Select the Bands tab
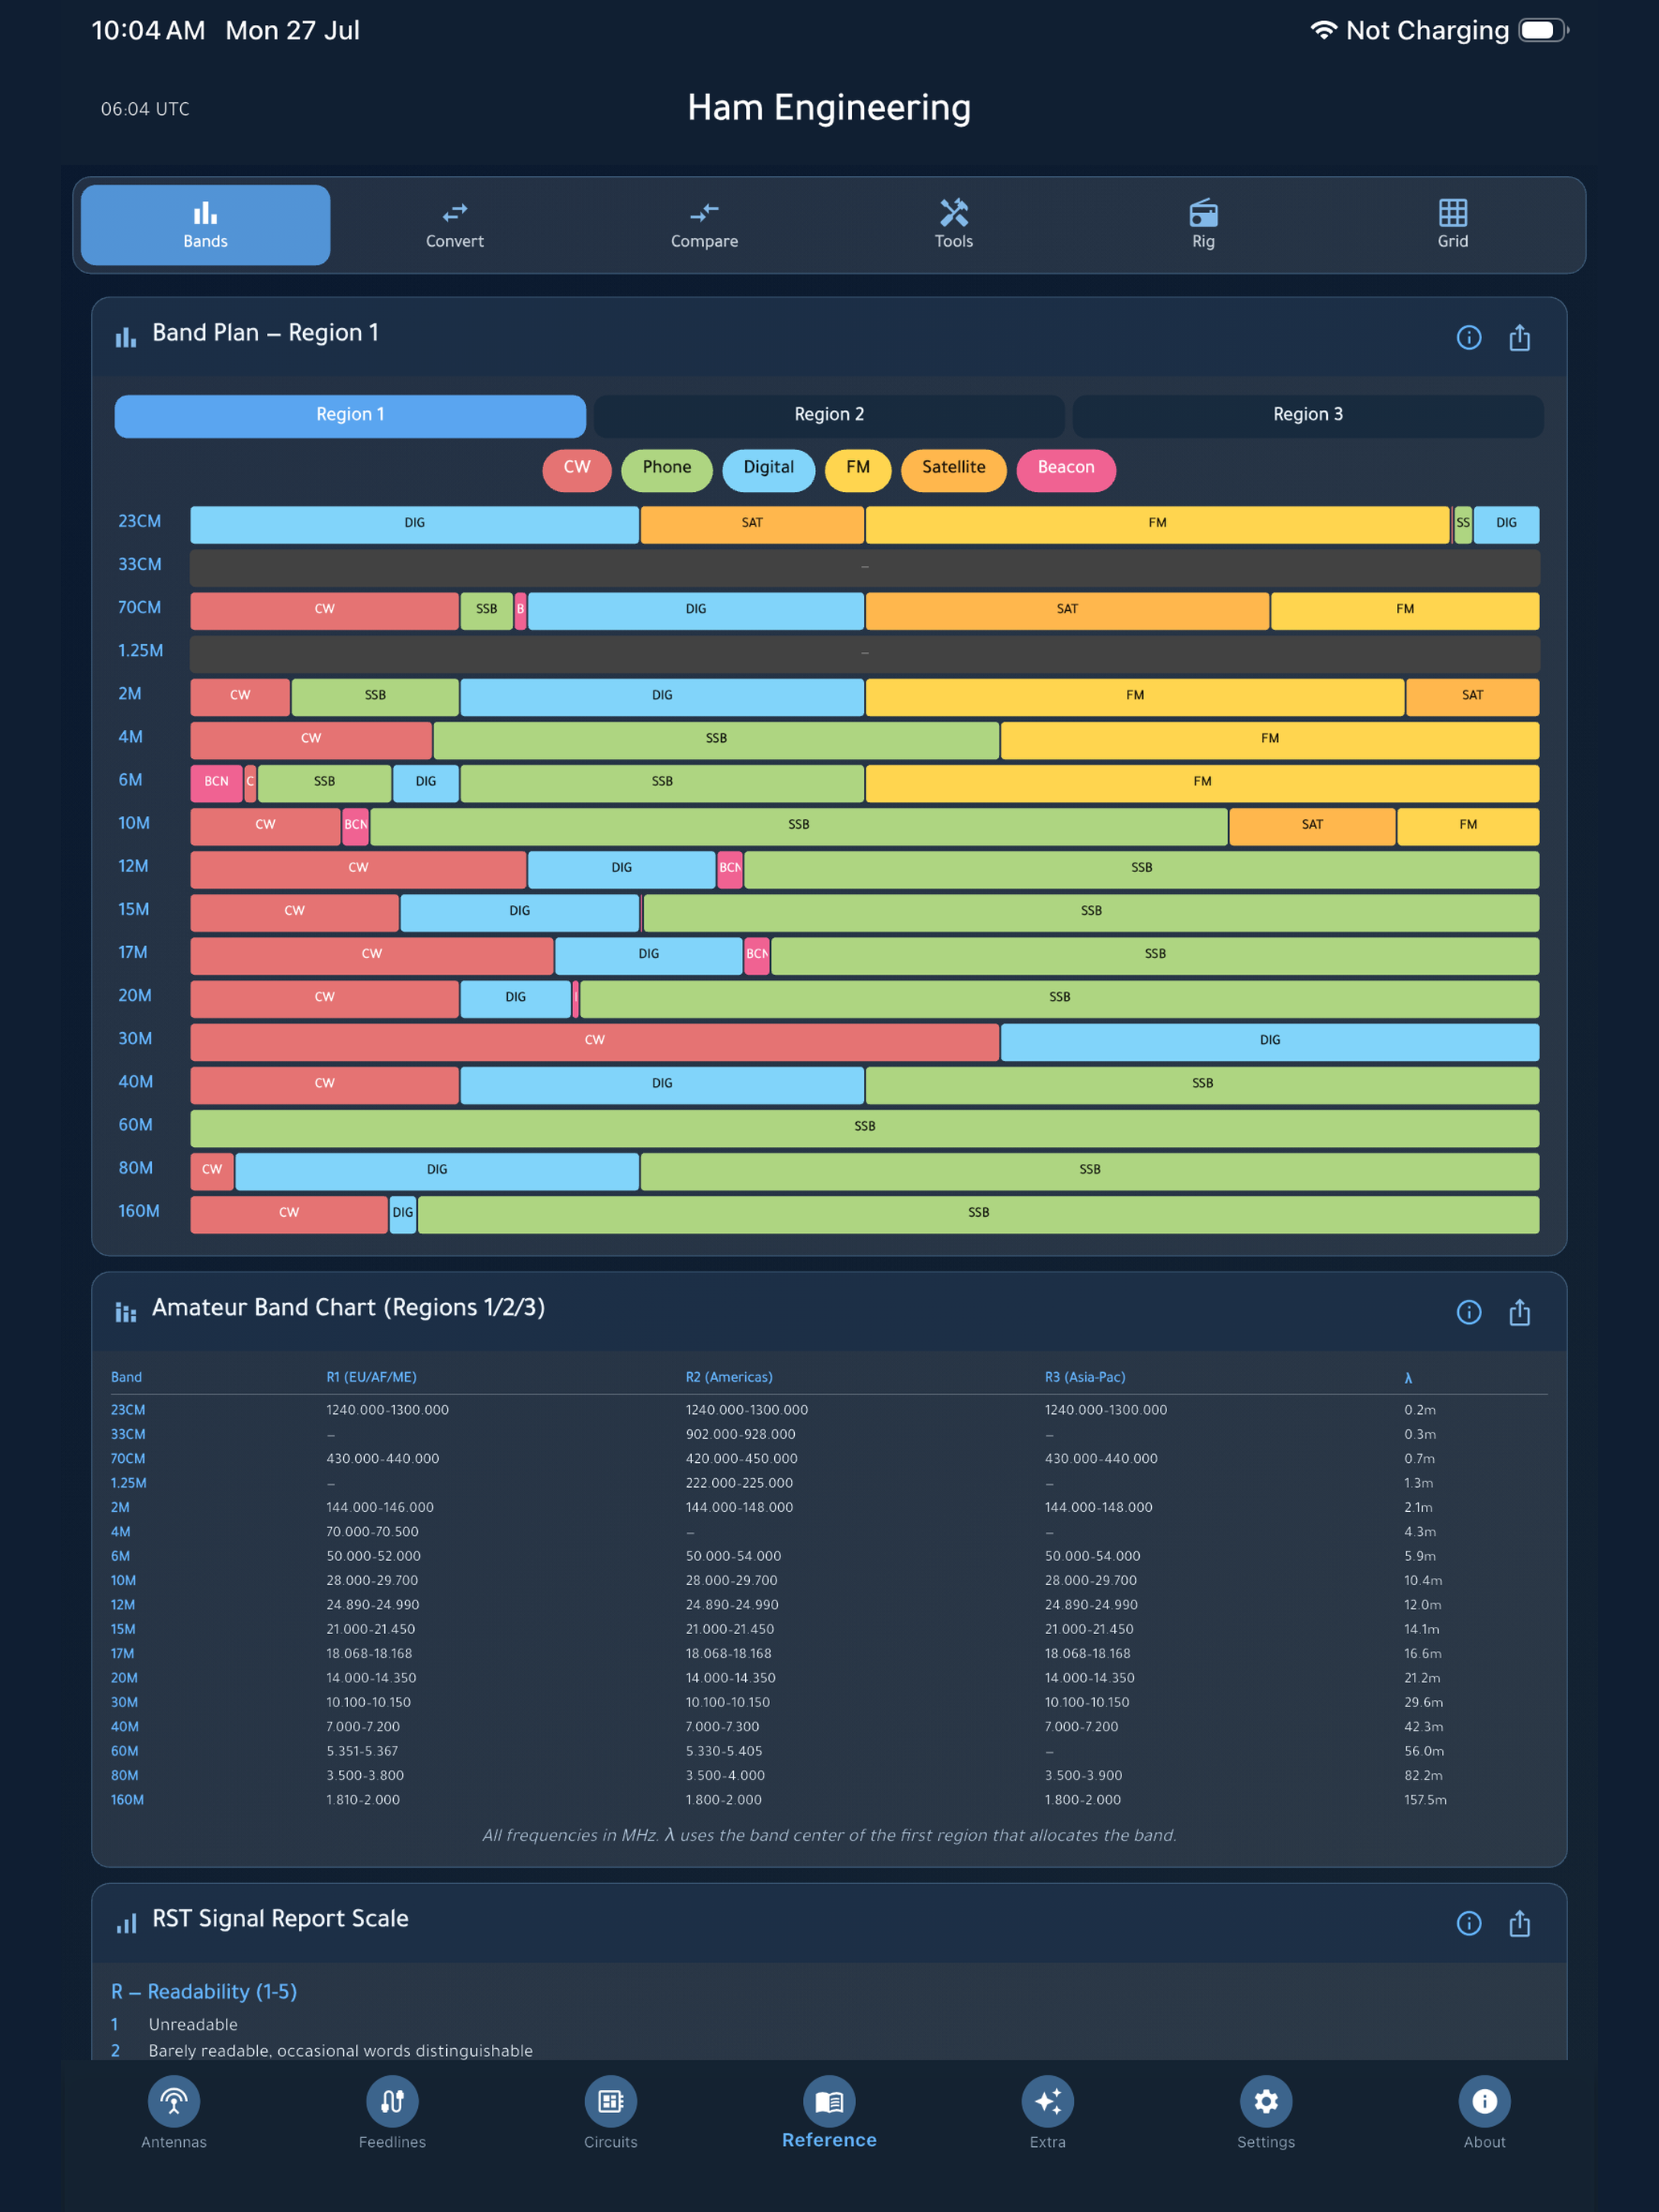This screenshot has height=2212, width=1659. (x=205, y=225)
